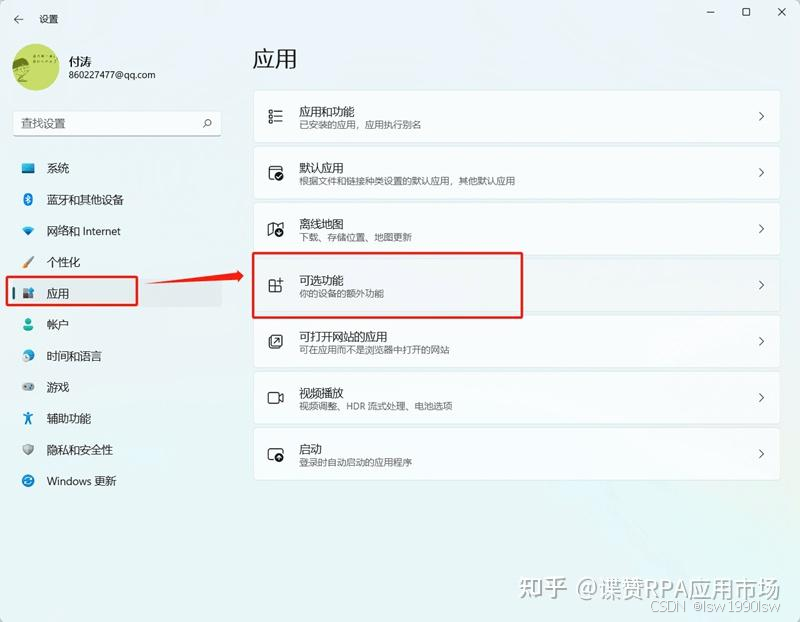Expand the 应用和功能 chevron

(761, 116)
